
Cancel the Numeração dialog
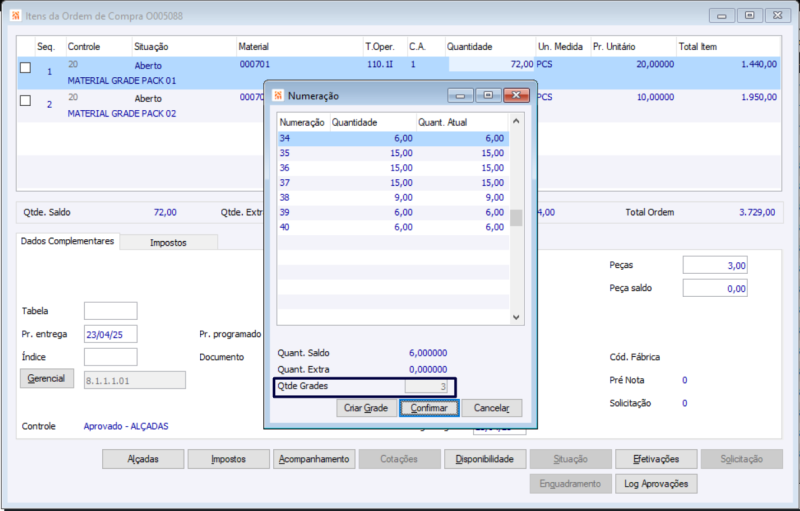(491, 408)
